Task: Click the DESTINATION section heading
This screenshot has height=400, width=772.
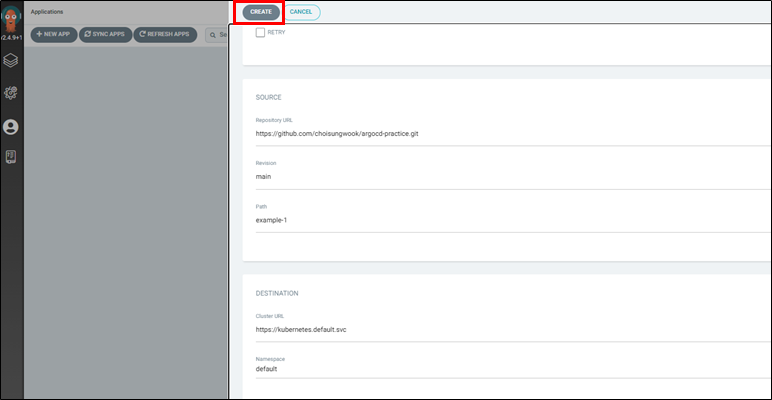Action: coord(277,293)
